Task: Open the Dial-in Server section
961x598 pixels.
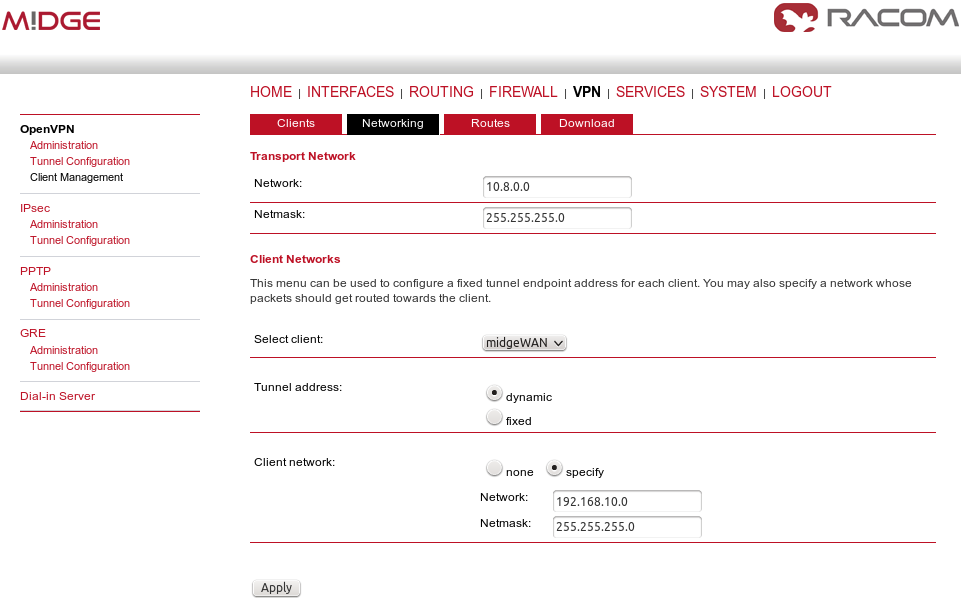Action: [58, 396]
